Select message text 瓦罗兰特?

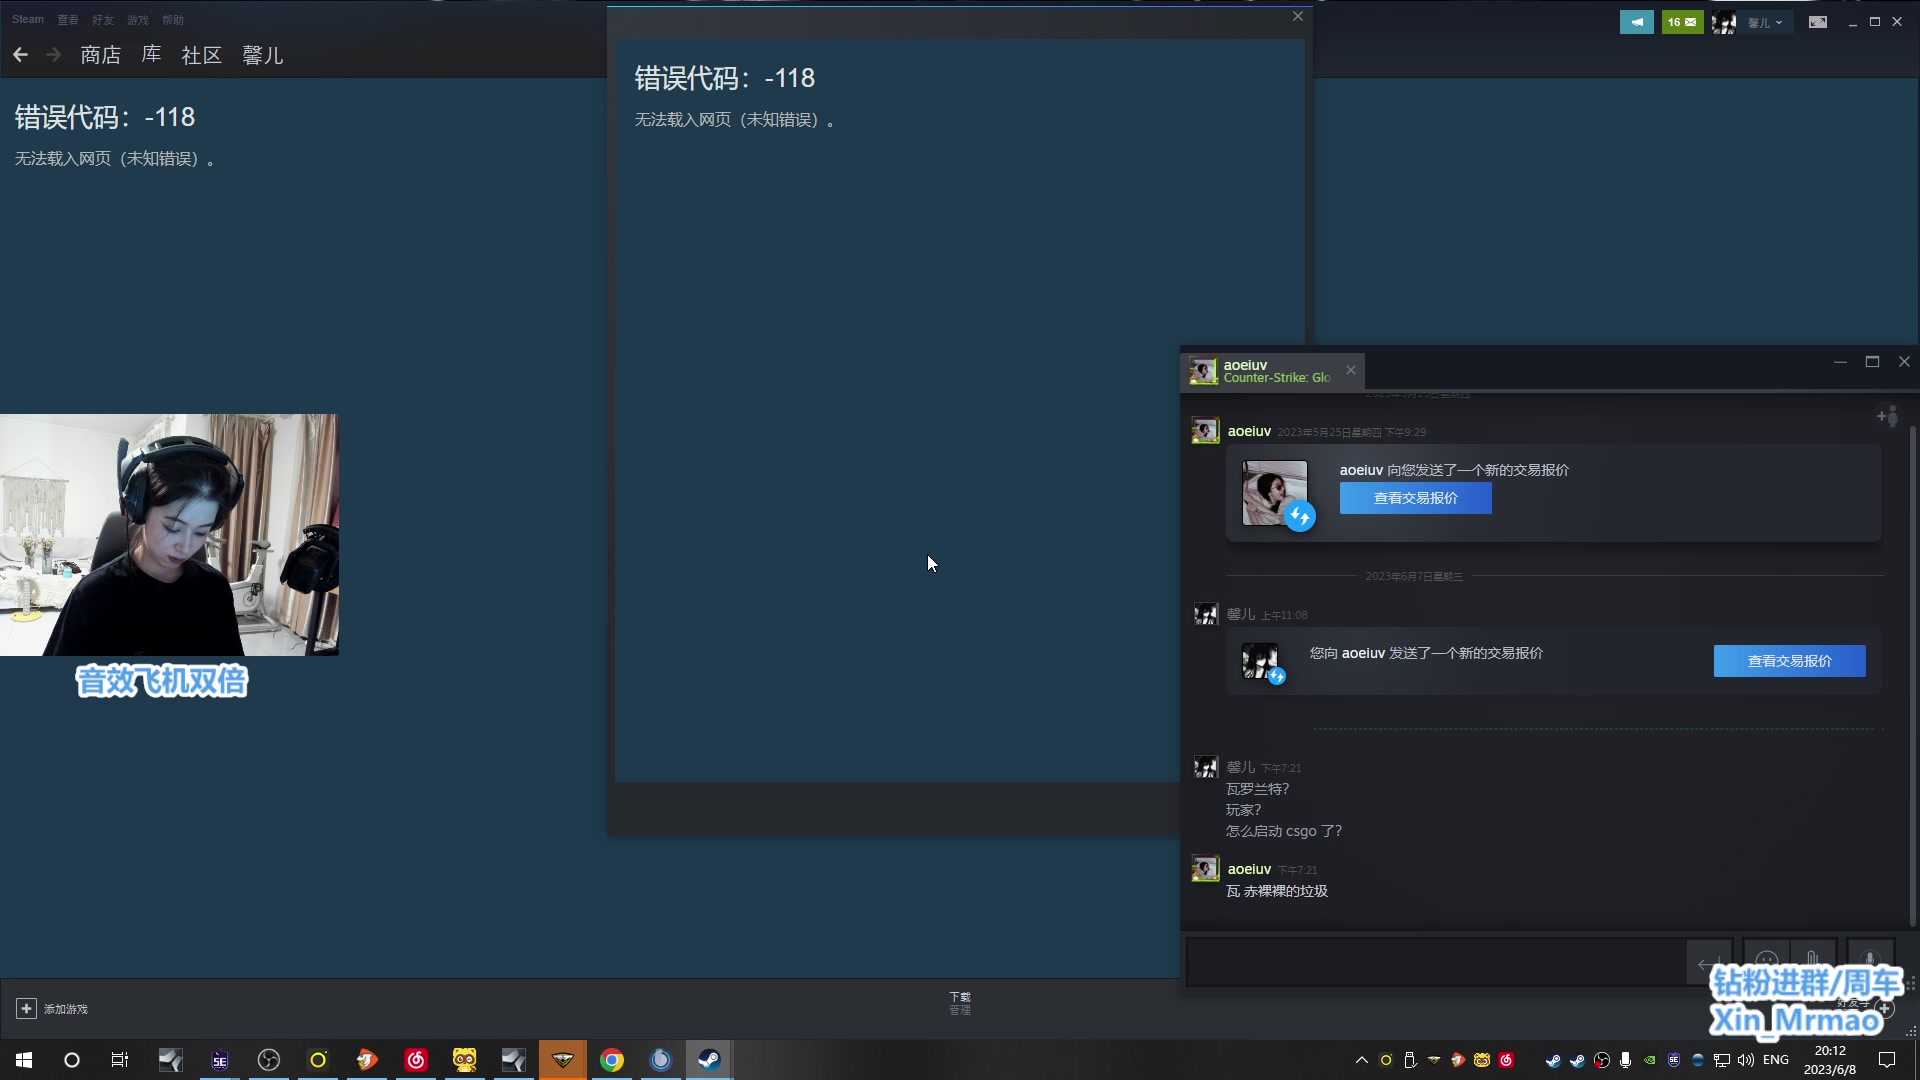coord(1258,789)
